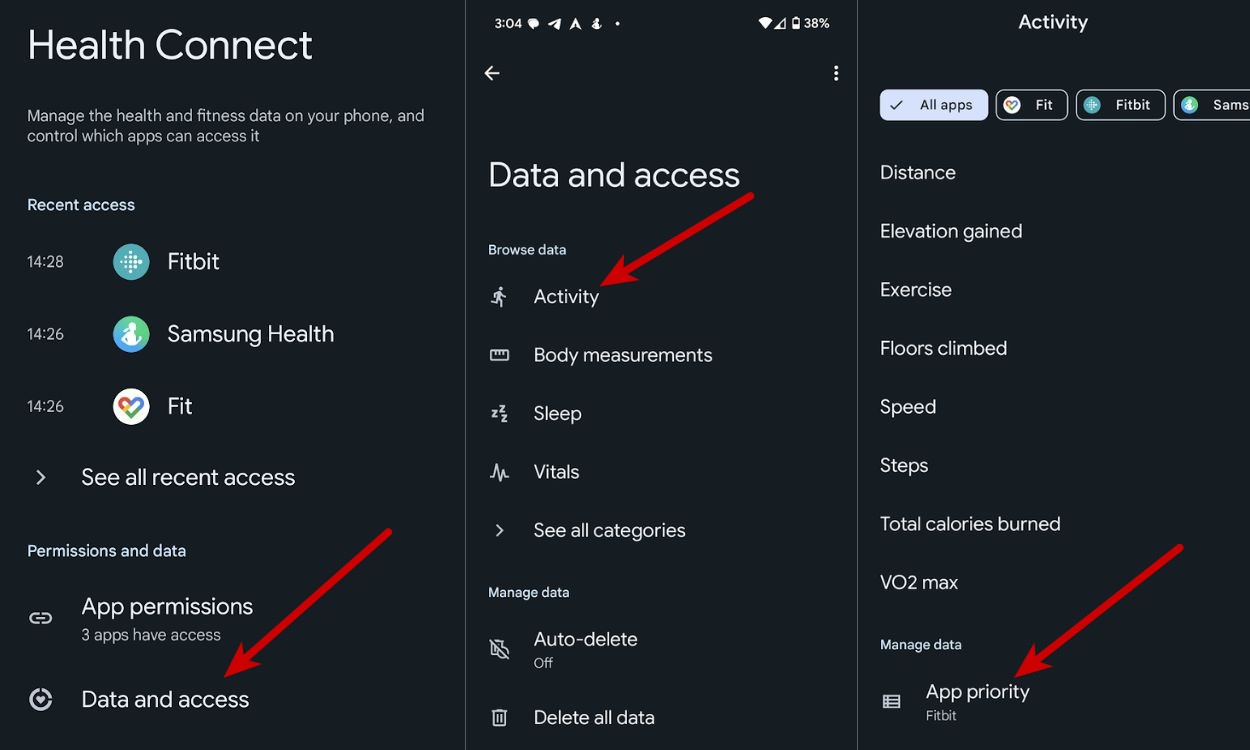Viewport: 1250px width, 750px height.
Task: Click the Samsung Health icon in recent access
Action: [131, 333]
